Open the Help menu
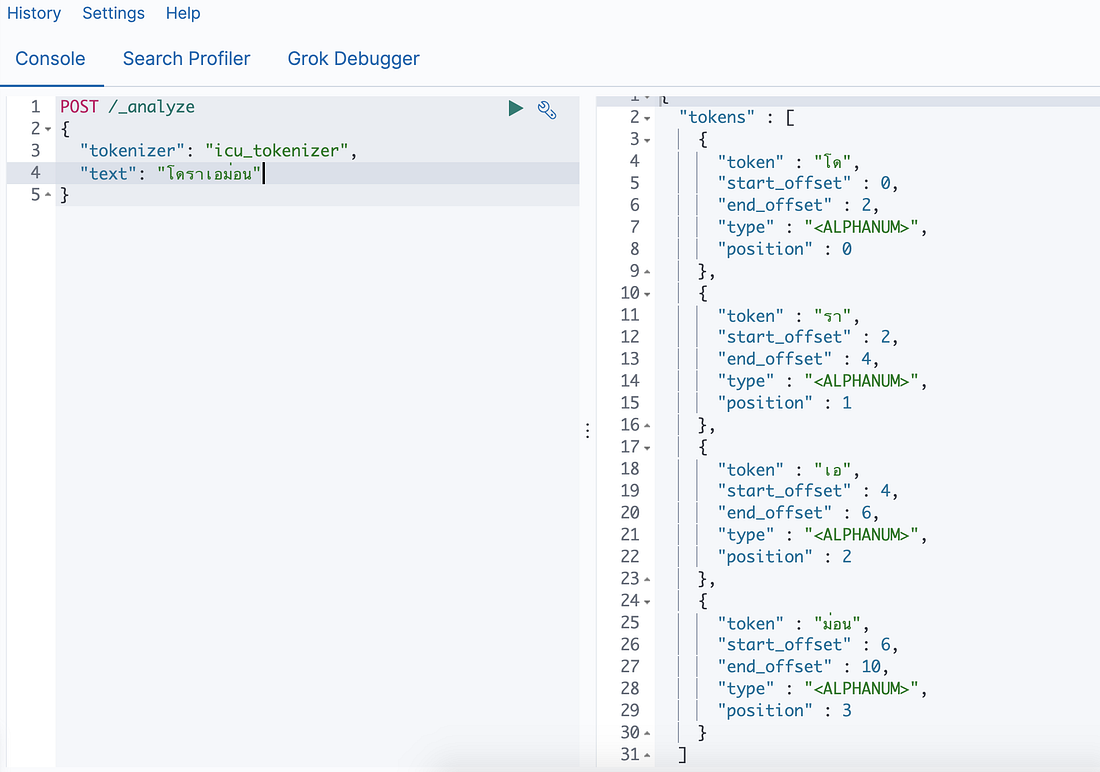Image resolution: width=1100 pixels, height=772 pixels. point(183,14)
